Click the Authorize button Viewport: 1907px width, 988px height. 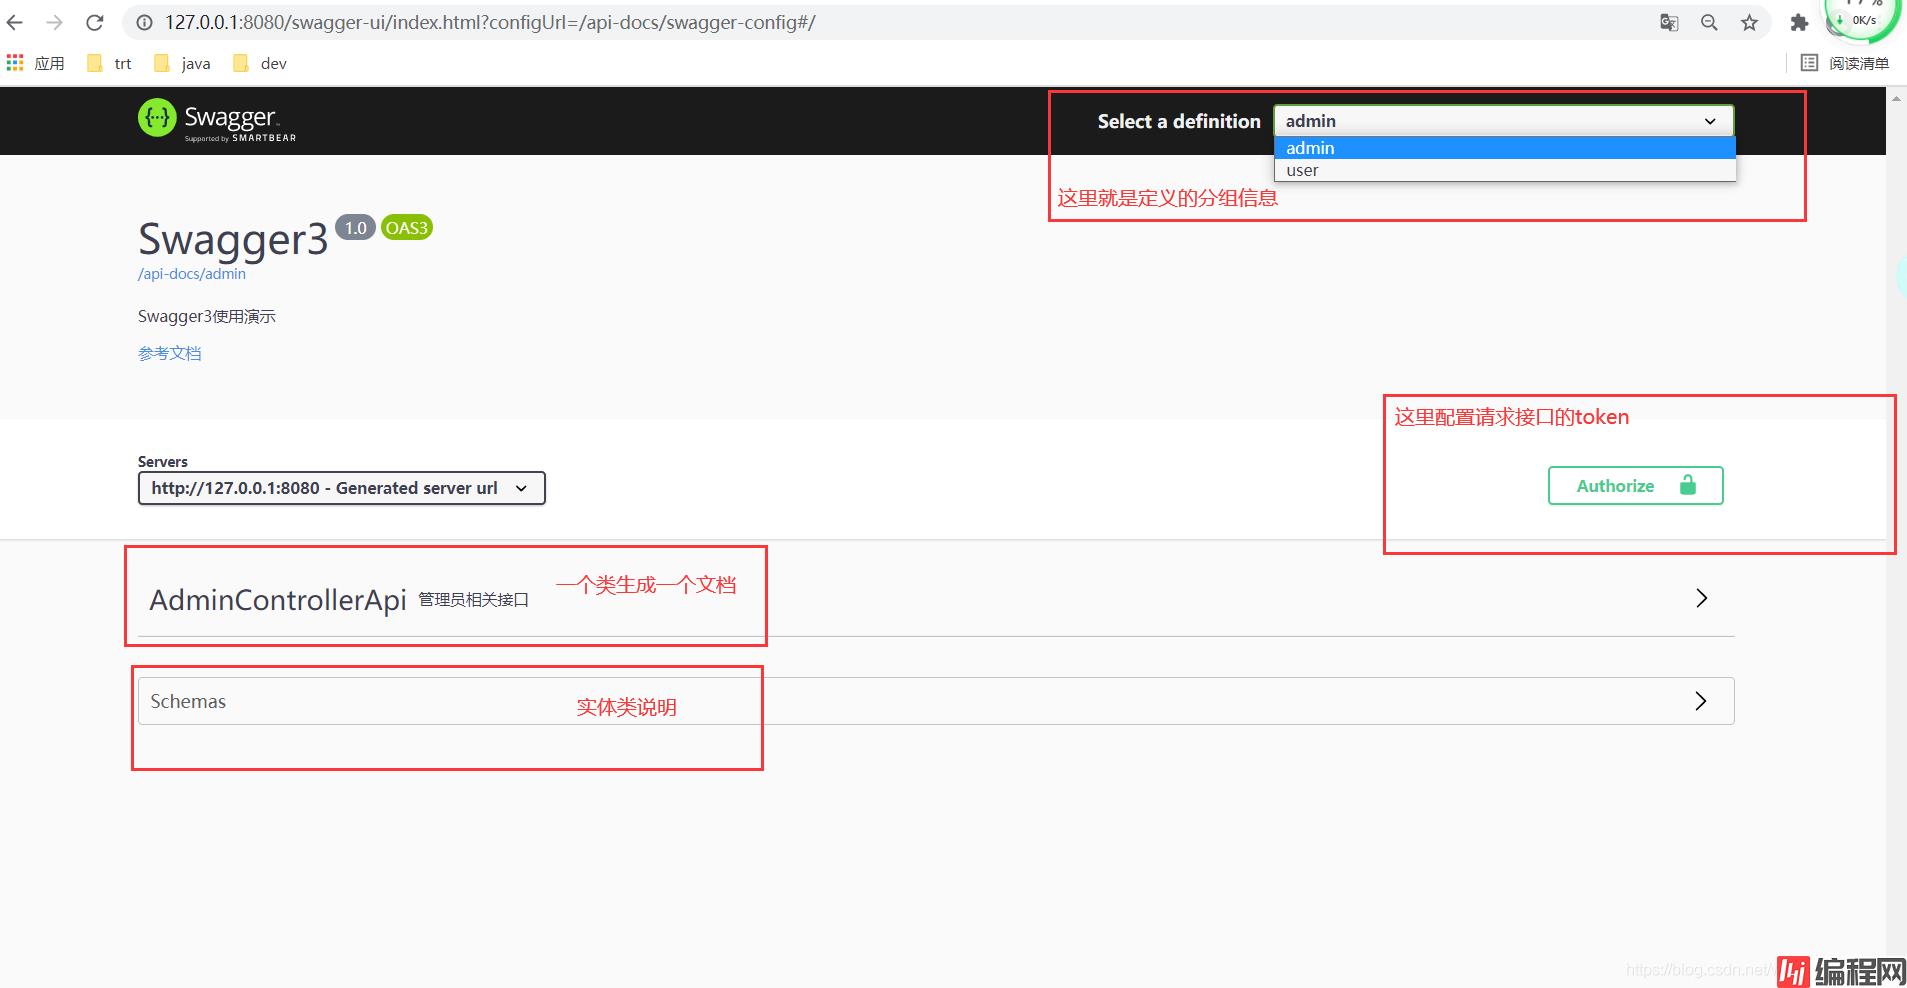click(1635, 485)
